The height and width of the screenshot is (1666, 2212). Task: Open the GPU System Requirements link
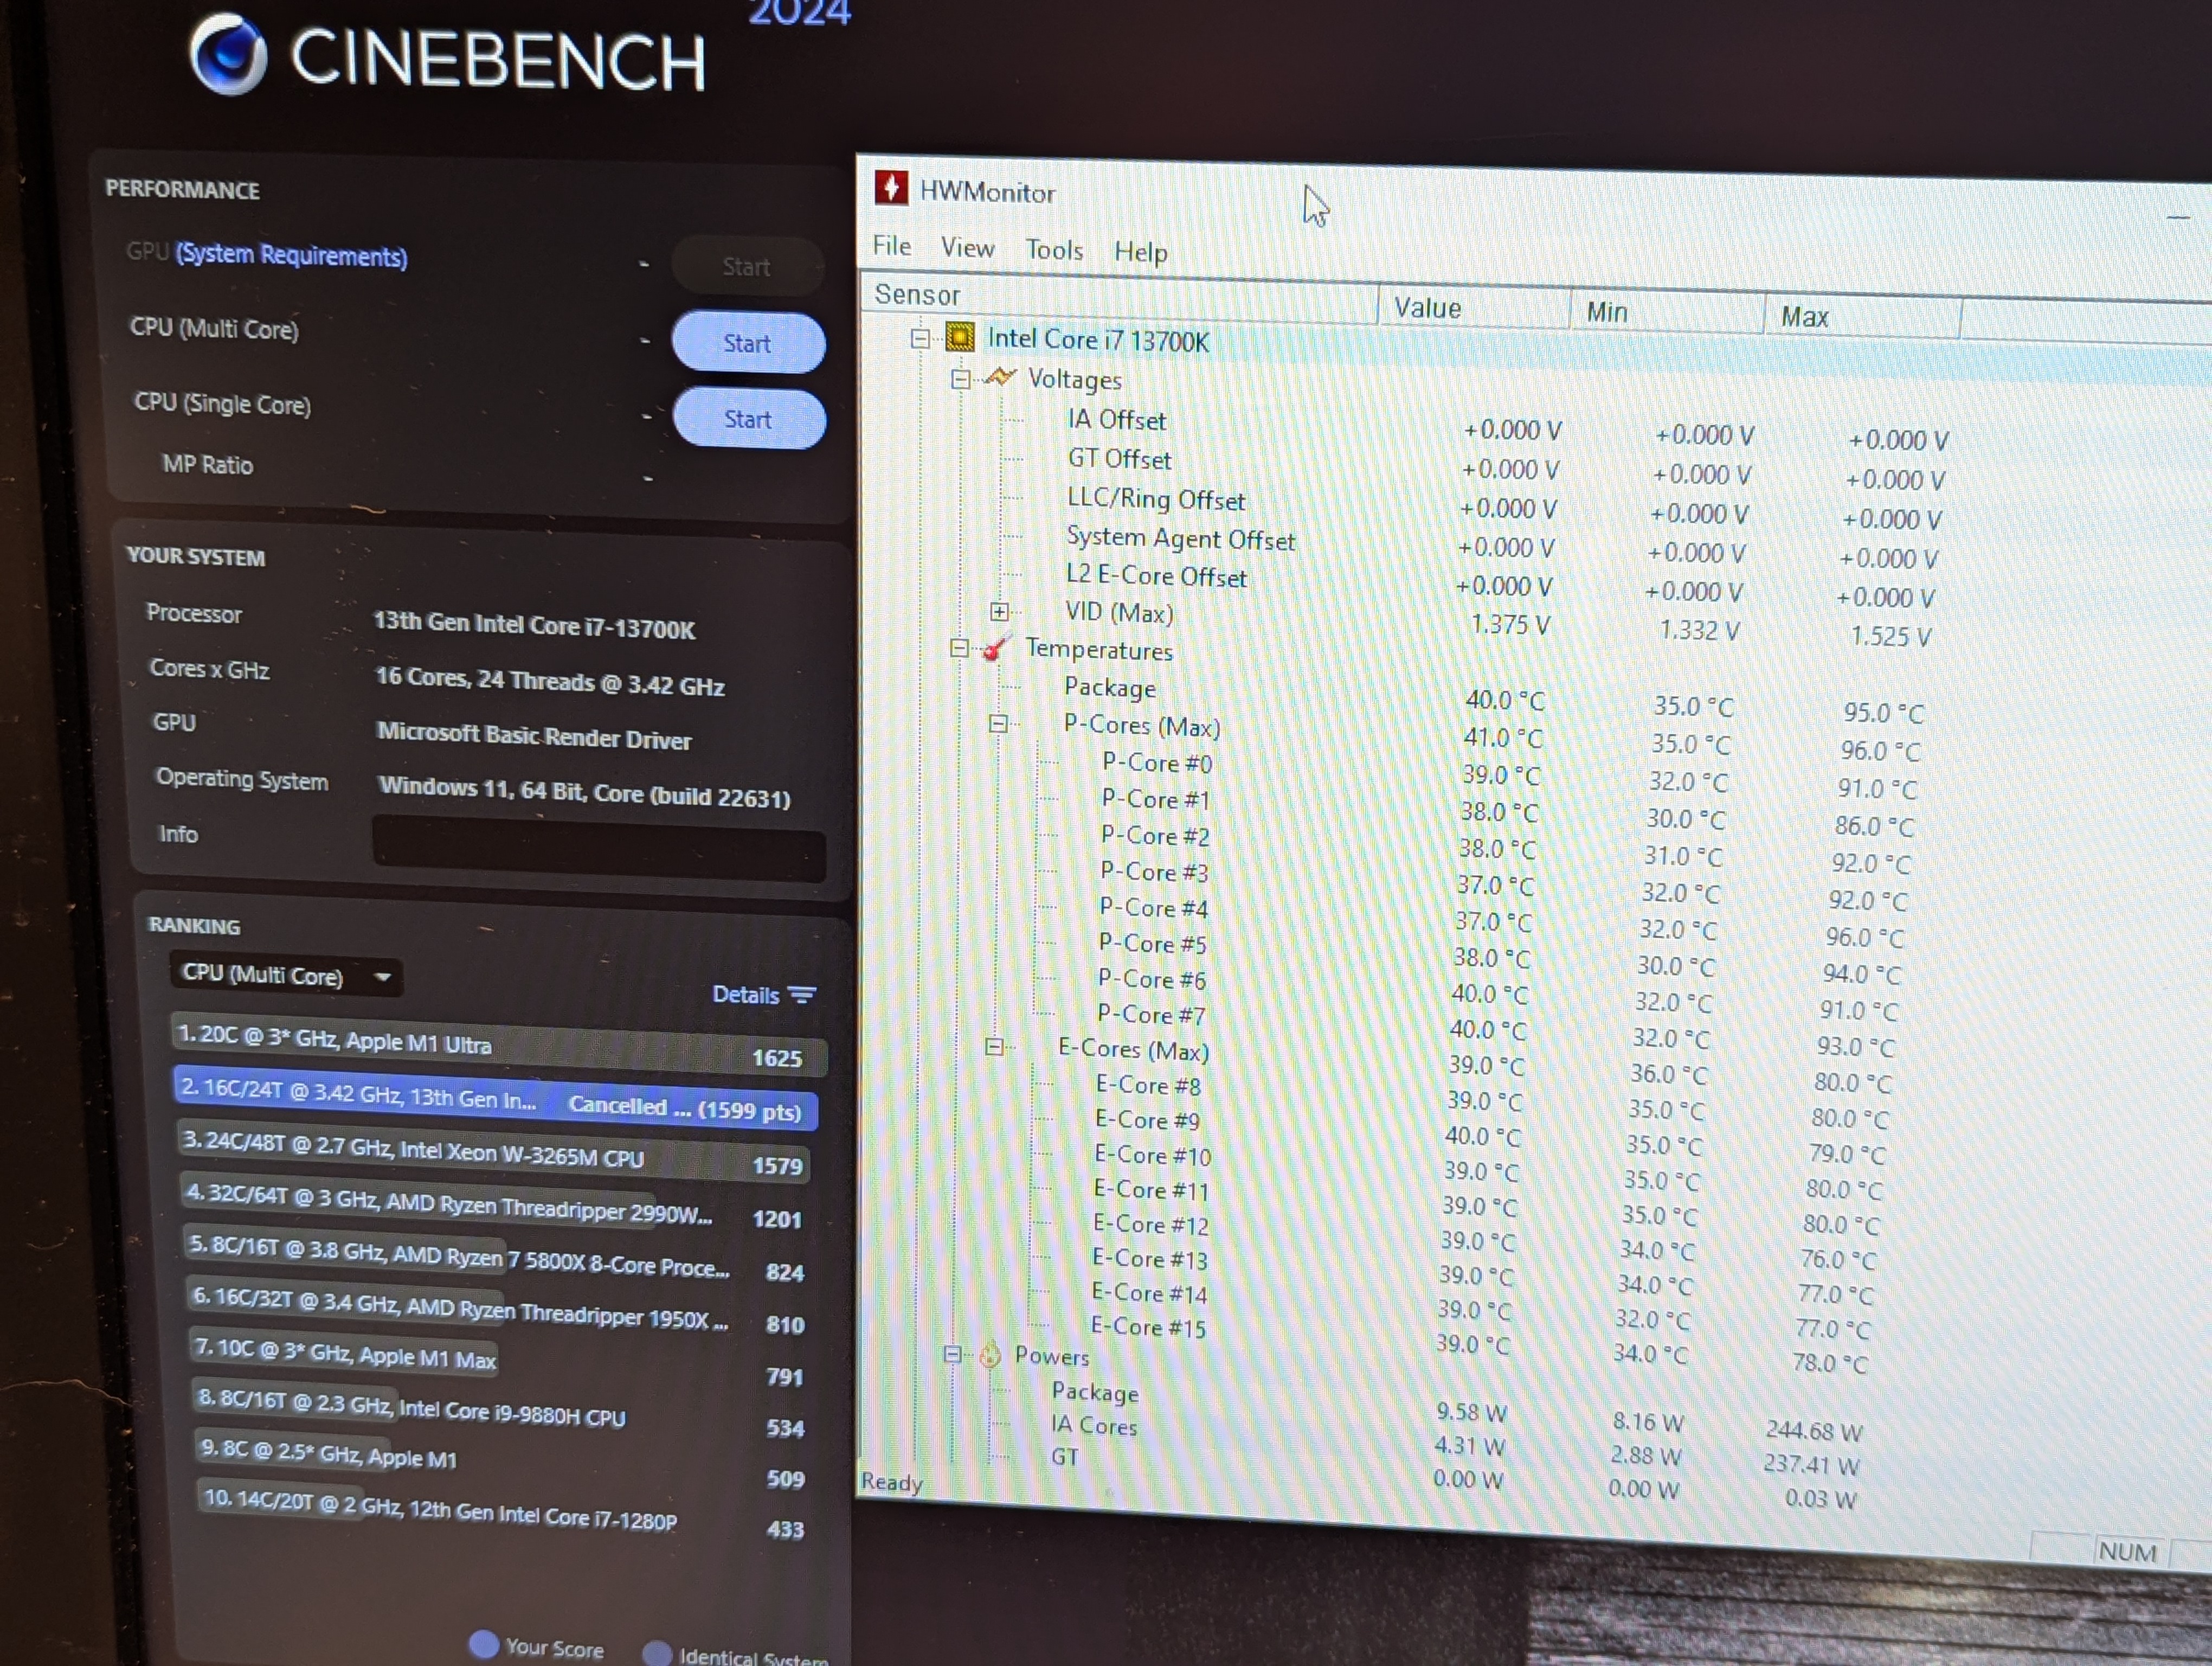[292, 255]
